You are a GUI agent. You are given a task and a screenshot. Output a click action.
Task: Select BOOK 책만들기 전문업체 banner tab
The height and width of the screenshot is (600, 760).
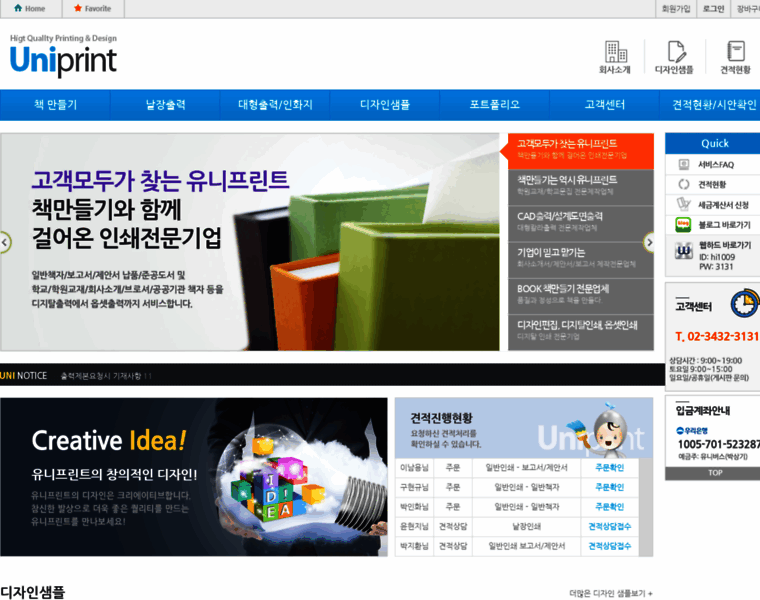pos(581,296)
